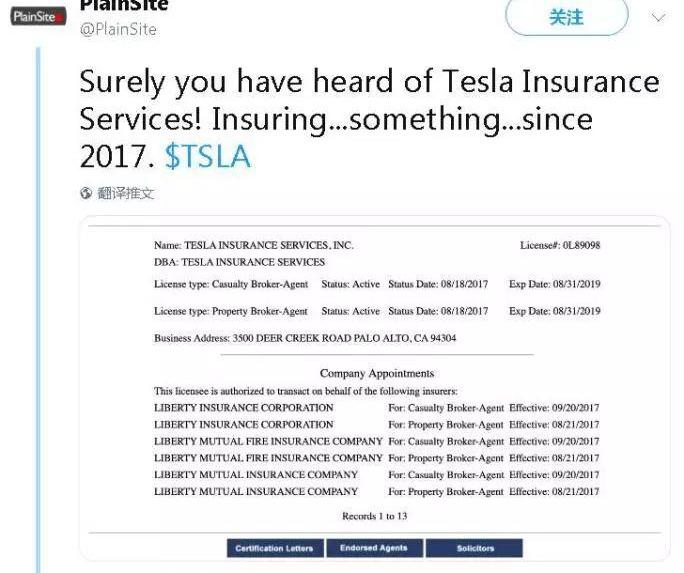Click the globe translate icon
The width and height of the screenshot is (684, 573).
pos(86,193)
